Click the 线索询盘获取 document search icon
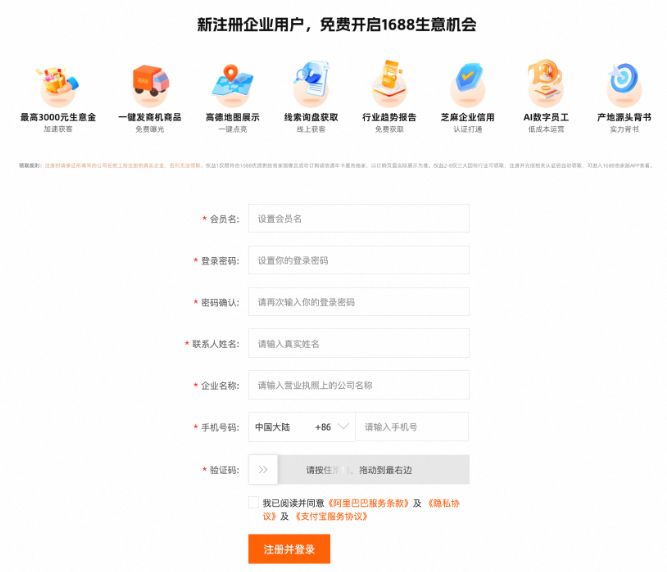The image size is (667, 572). tap(311, 84)
